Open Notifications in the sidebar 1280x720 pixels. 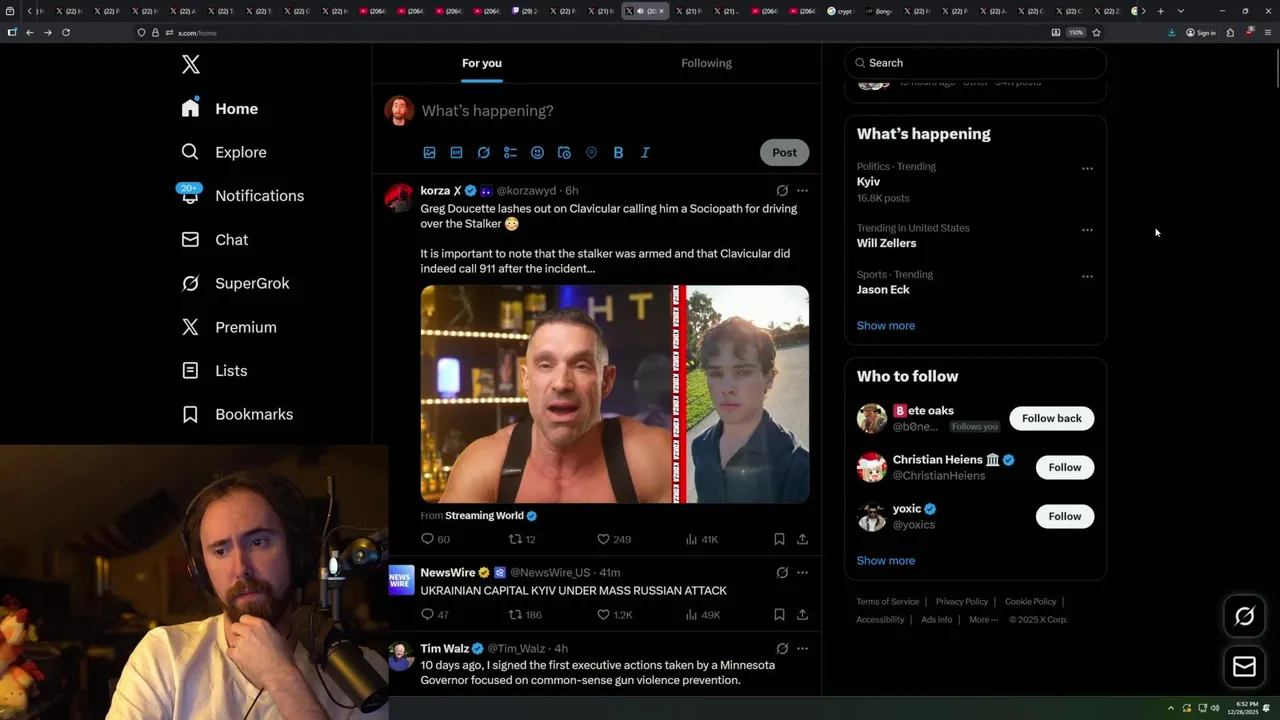pyautogui.click(x=242, y=196)
